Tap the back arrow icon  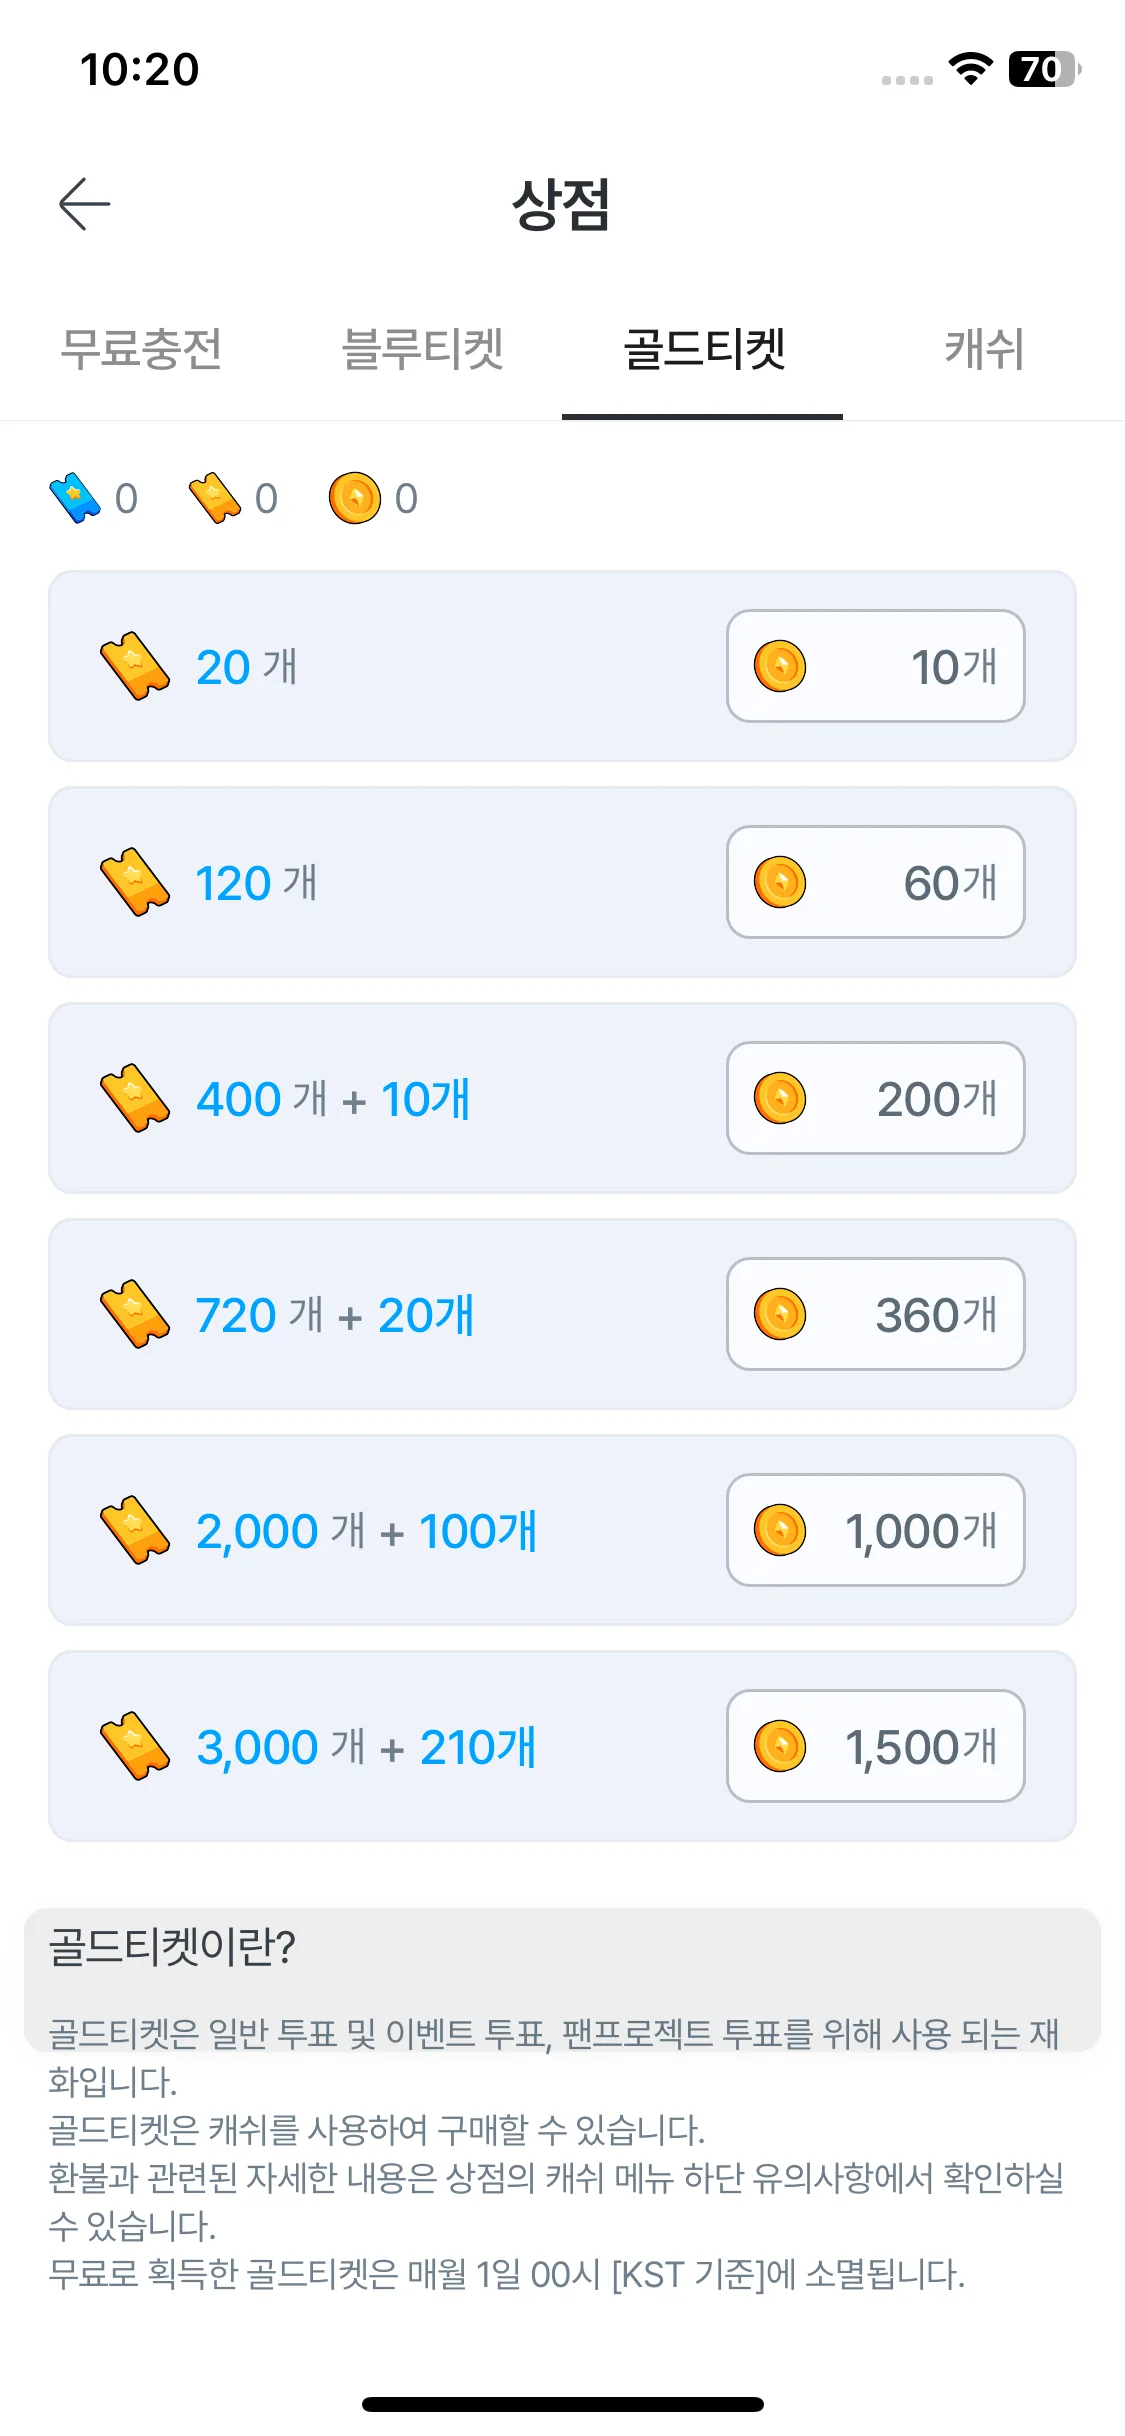pyautogui.click(x=84, y=204)
